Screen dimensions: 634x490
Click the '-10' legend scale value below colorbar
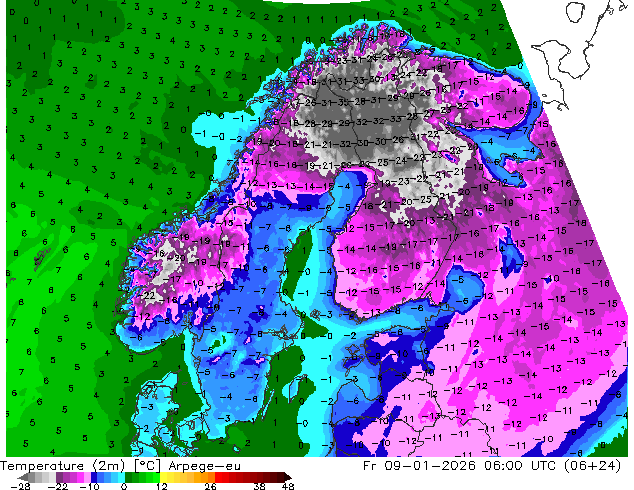tap(89, 486)
